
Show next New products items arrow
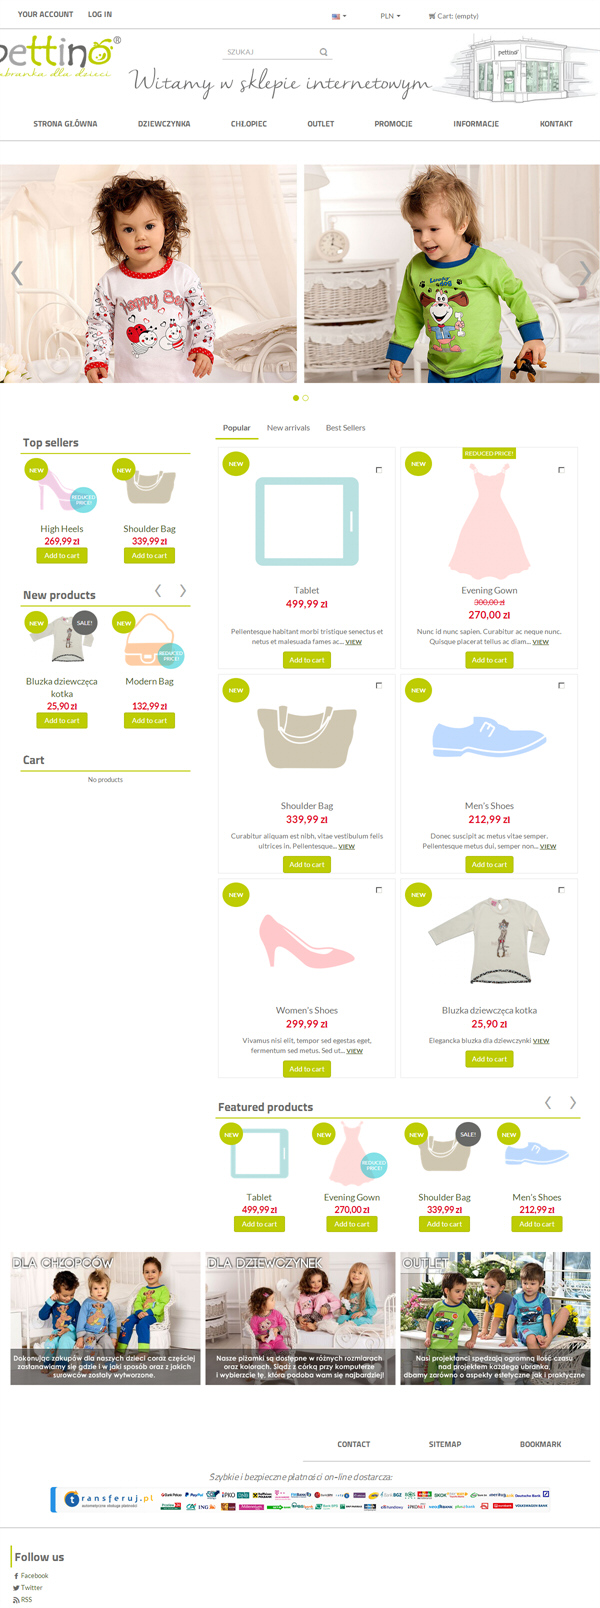point(183,591)
